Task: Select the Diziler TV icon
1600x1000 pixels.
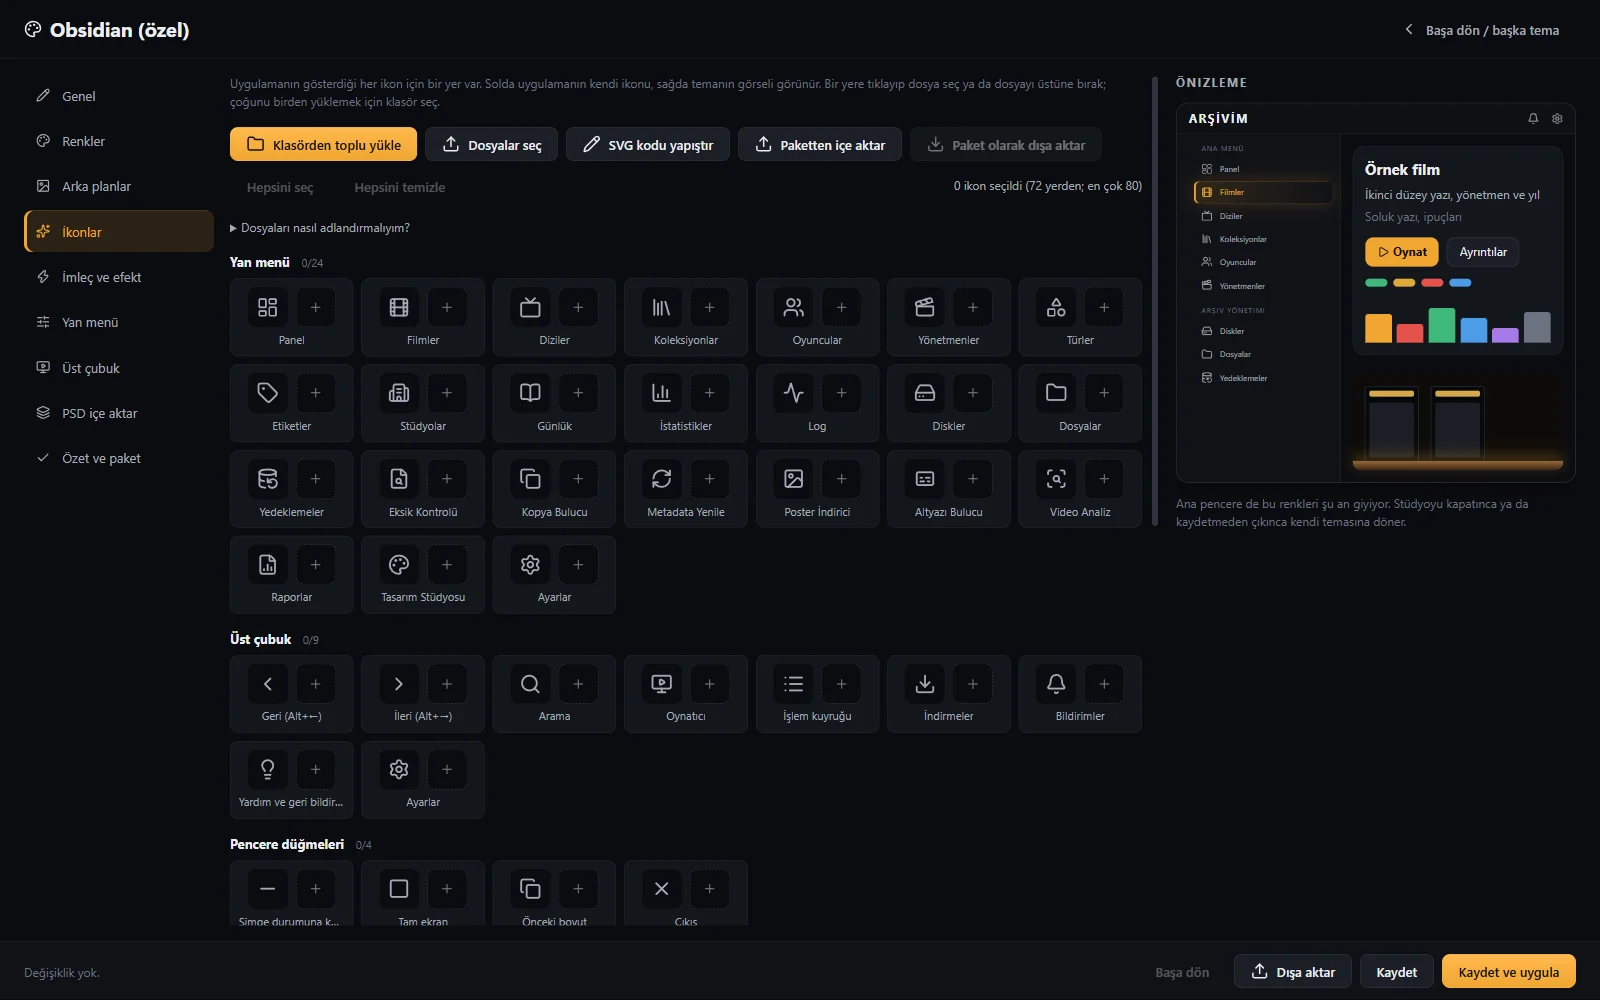Action: pyautogui.click(x=530, y=307)
